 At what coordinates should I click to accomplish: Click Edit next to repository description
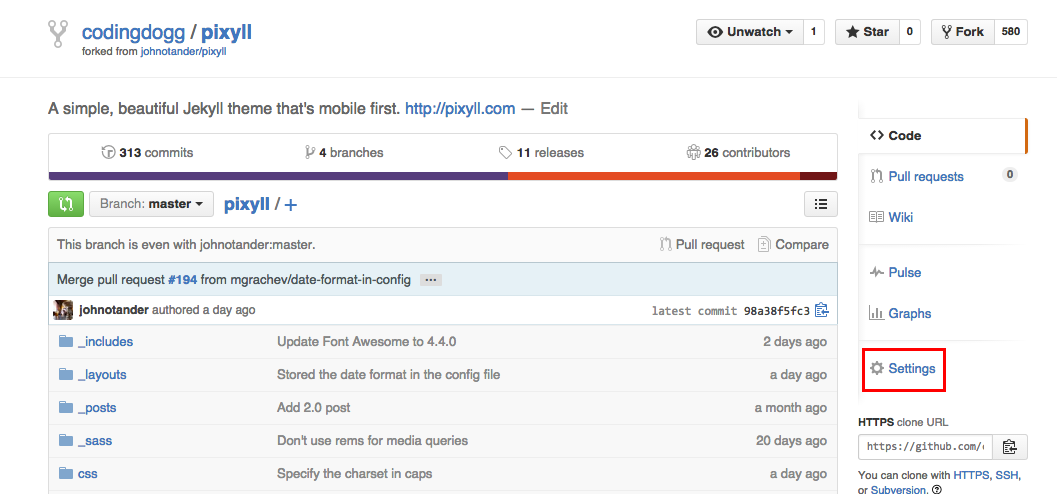pyautogui.click(x=553, y=108)
